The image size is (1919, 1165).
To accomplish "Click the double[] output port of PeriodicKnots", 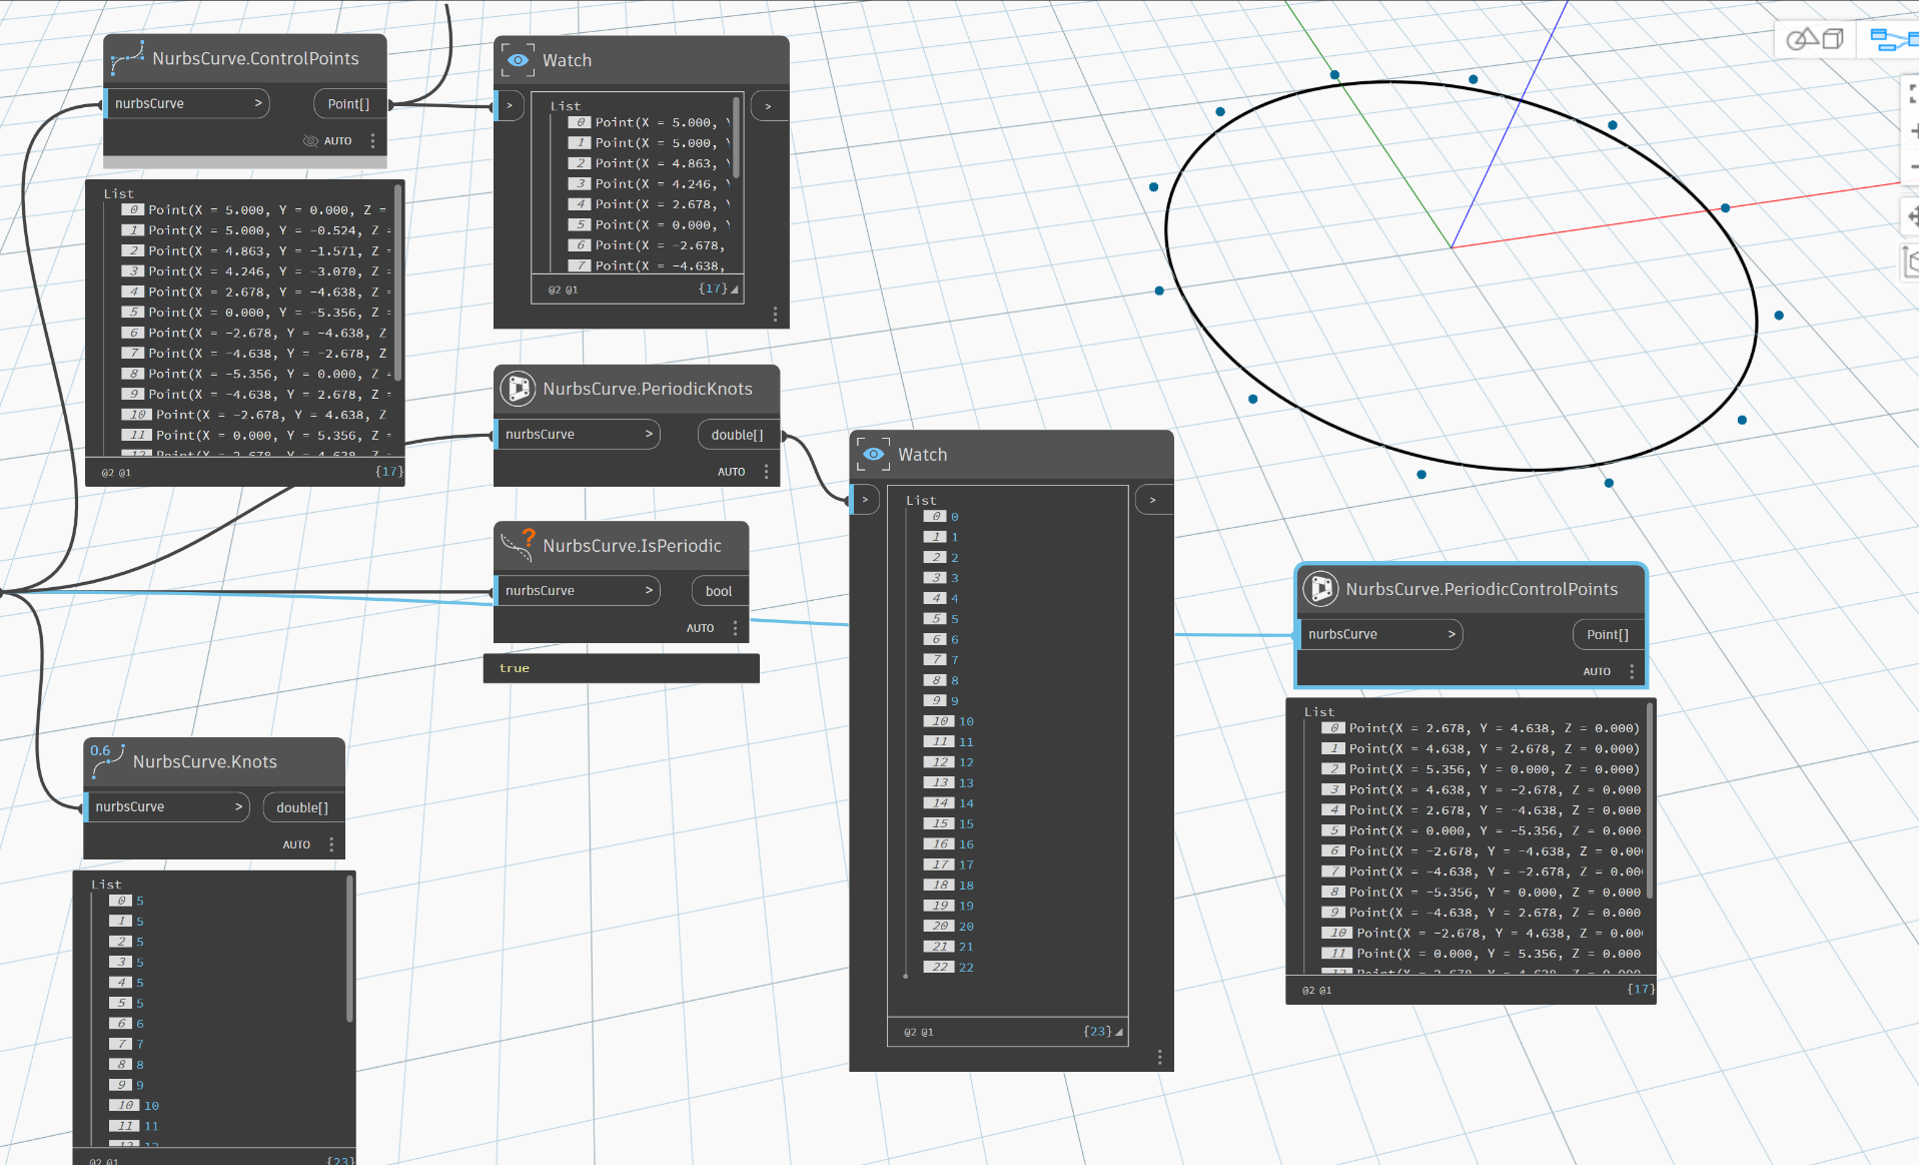I will coord(737,434).
